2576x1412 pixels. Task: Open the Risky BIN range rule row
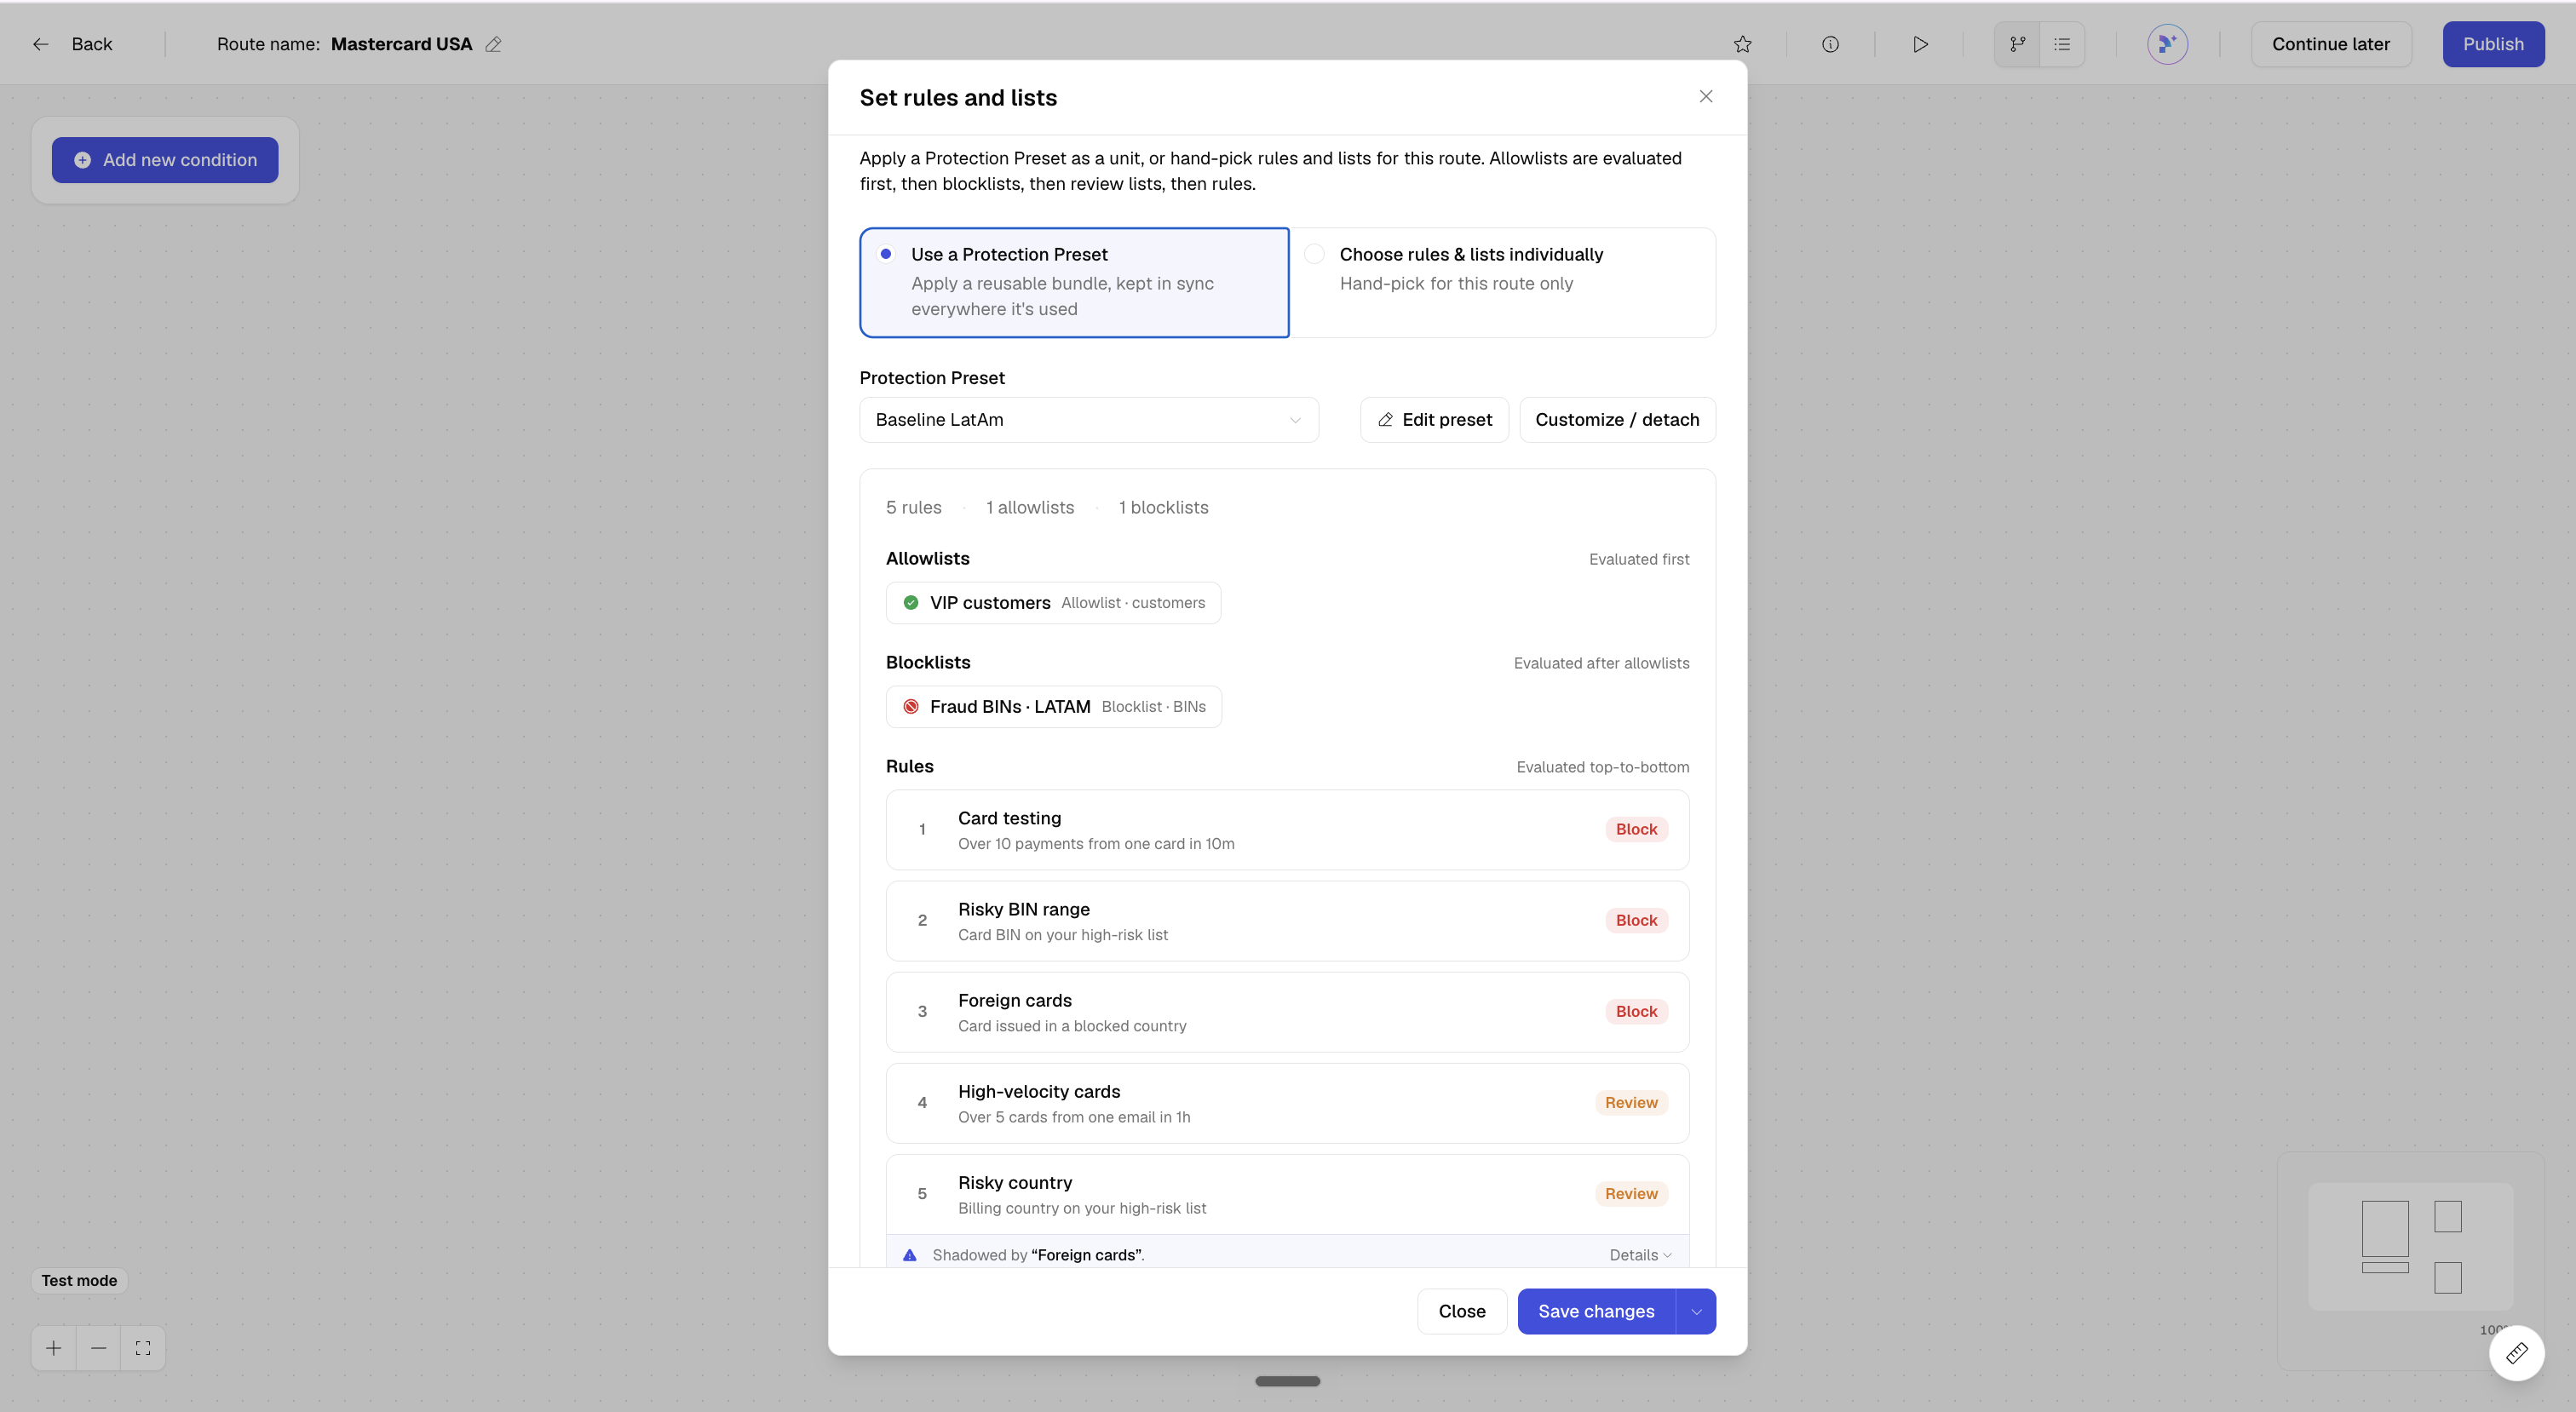click(1287, 921)
